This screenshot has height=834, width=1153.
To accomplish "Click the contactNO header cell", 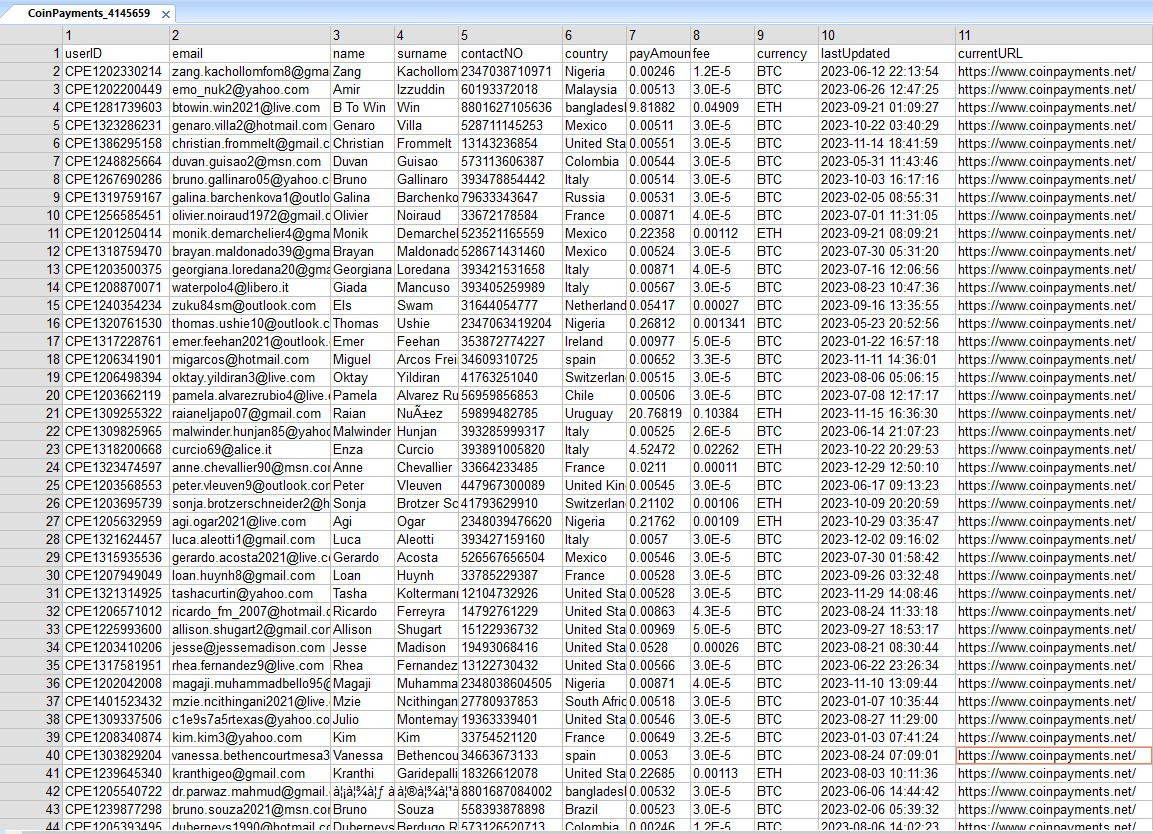I will 510,53.
